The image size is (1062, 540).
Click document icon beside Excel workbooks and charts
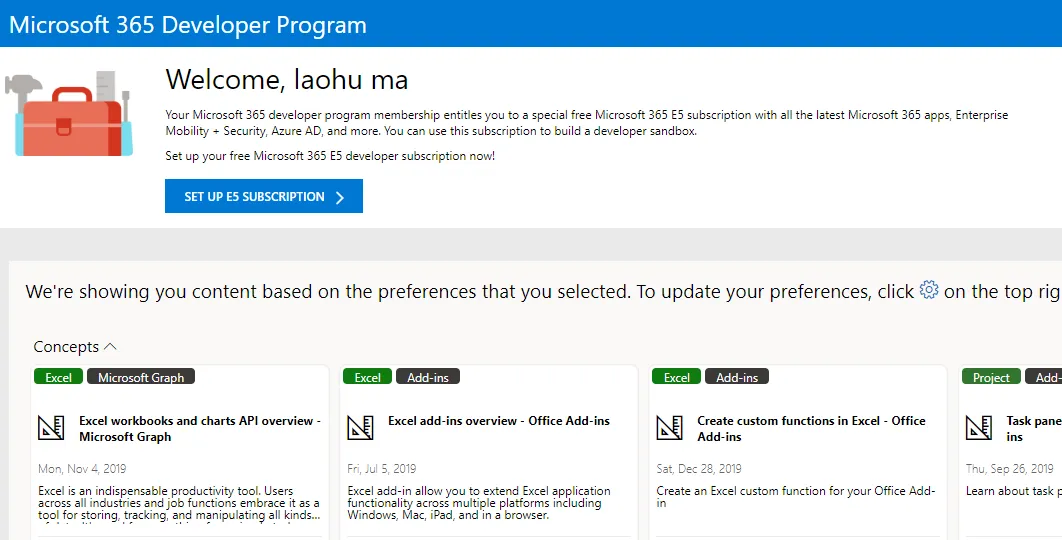click(51, 428)
